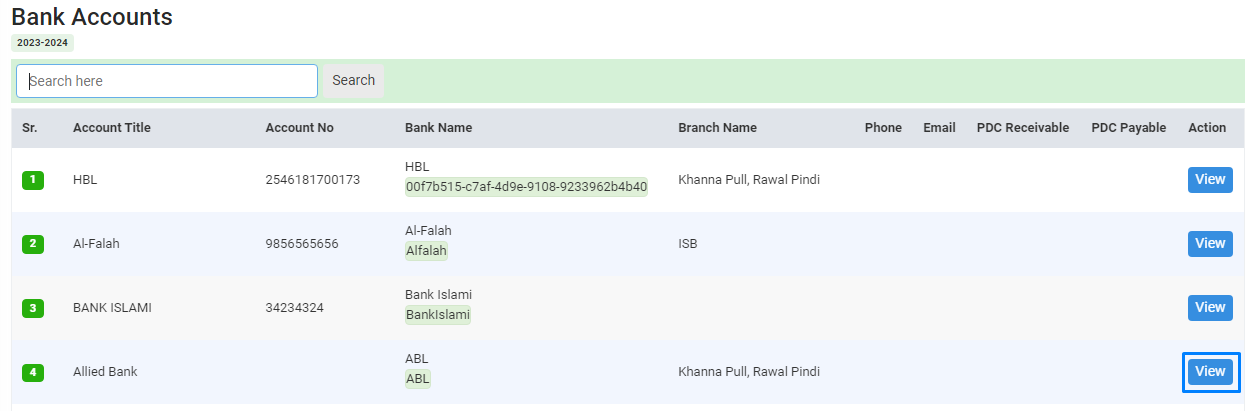Viewport: 1257px width, 411px height.
Task: Click serial number badge 4
Action: pos(32,372)
